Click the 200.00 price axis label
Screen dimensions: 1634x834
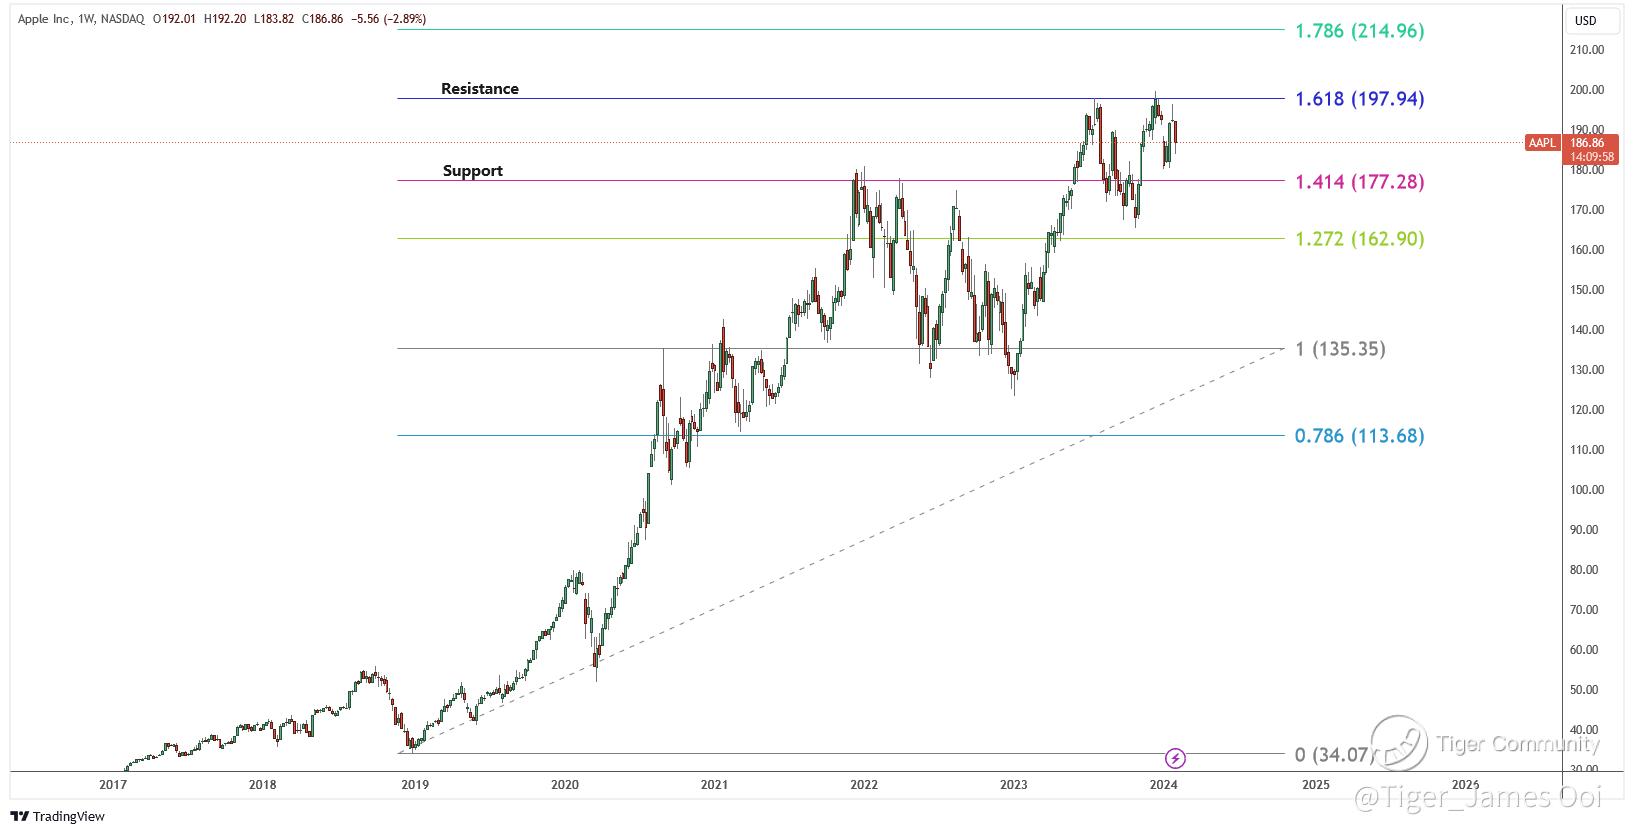1587,90
